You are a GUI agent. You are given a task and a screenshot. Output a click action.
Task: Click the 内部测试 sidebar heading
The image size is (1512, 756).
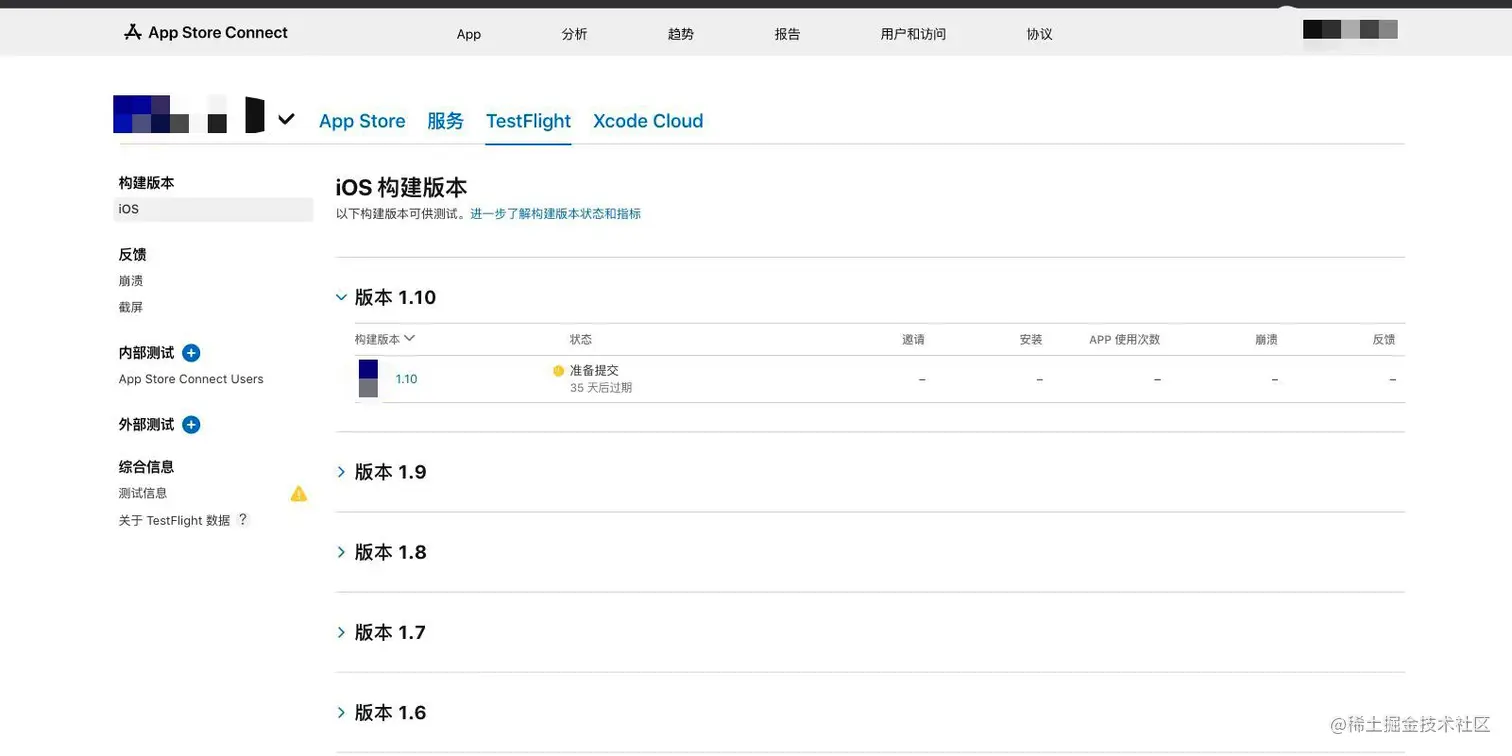[146, 353]
